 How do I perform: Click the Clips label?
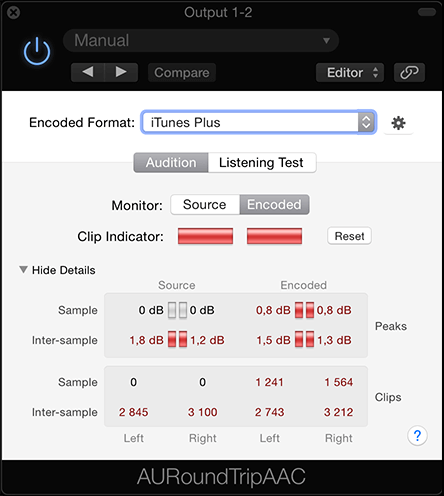click(x=388, y=397)
